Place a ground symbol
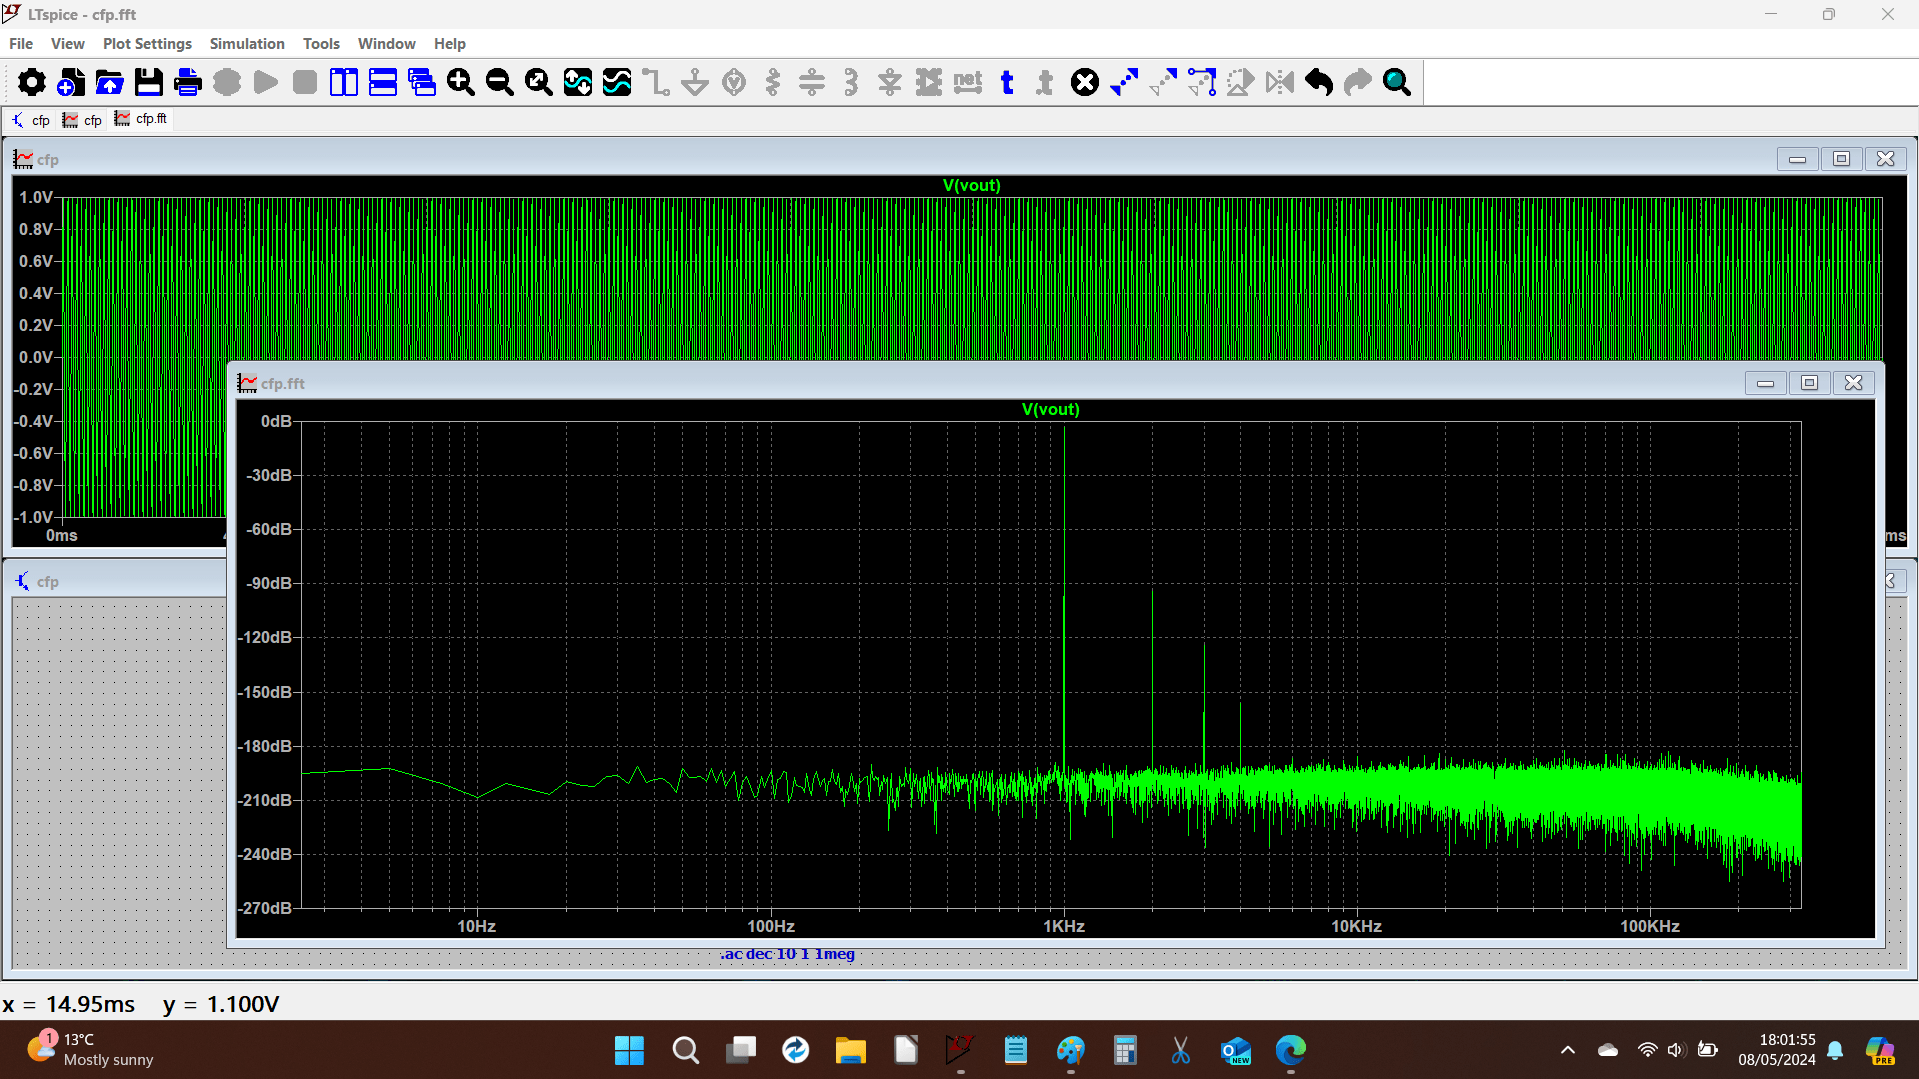 pos(695,82)
